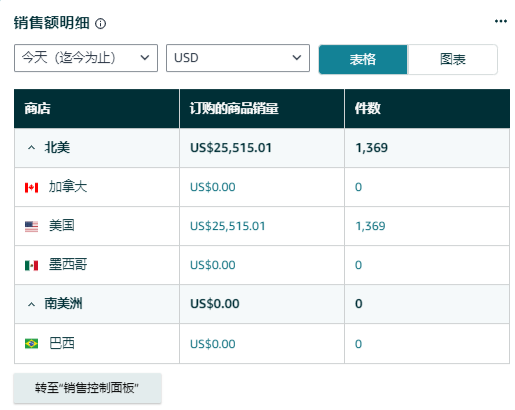Switch to the 表格 view
The height and width of the screenshot is (410, 515).
point(363,59)
